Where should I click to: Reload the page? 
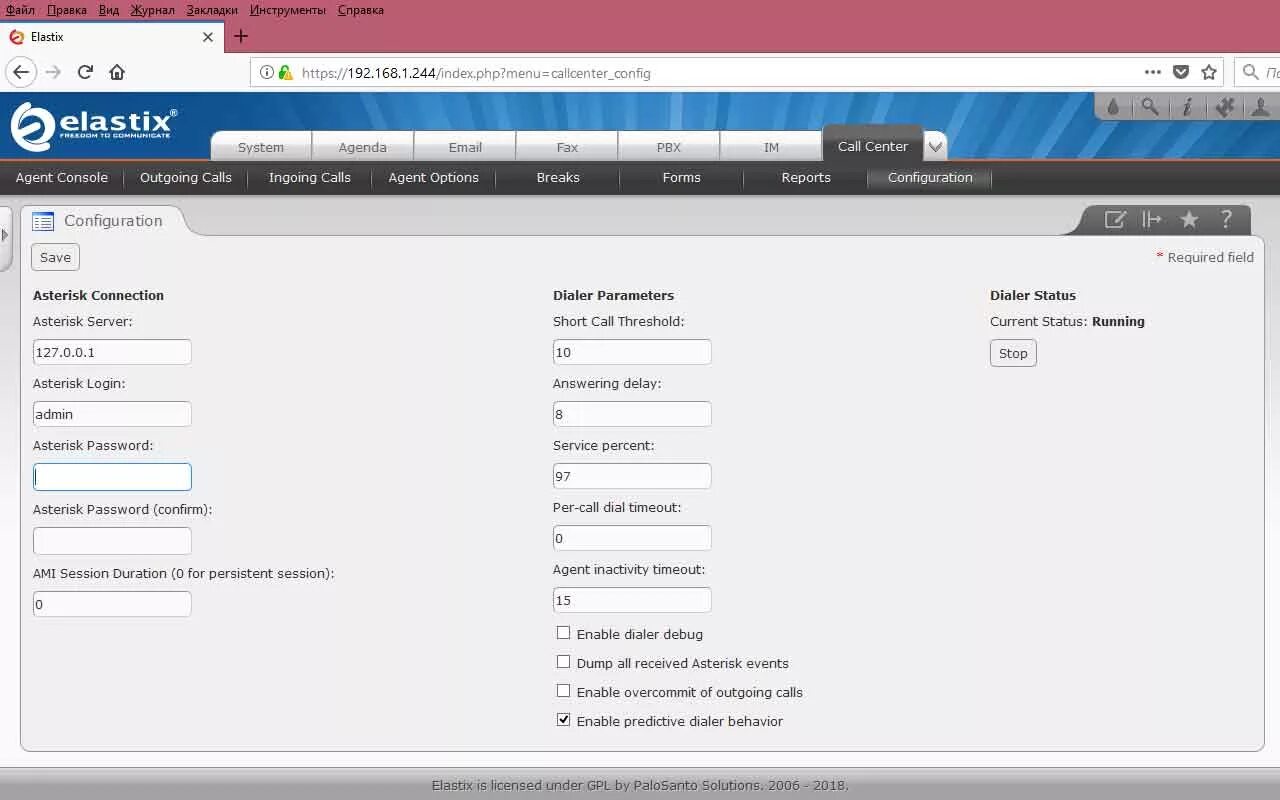(85, 72)
